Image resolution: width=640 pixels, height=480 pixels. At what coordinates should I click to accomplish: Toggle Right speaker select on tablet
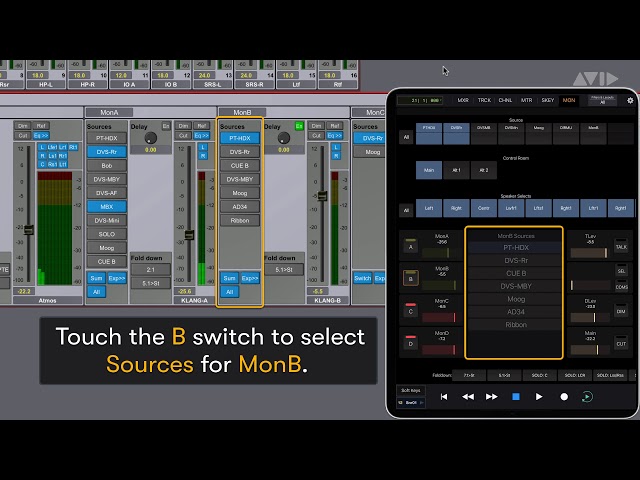[x=456, y=208]
